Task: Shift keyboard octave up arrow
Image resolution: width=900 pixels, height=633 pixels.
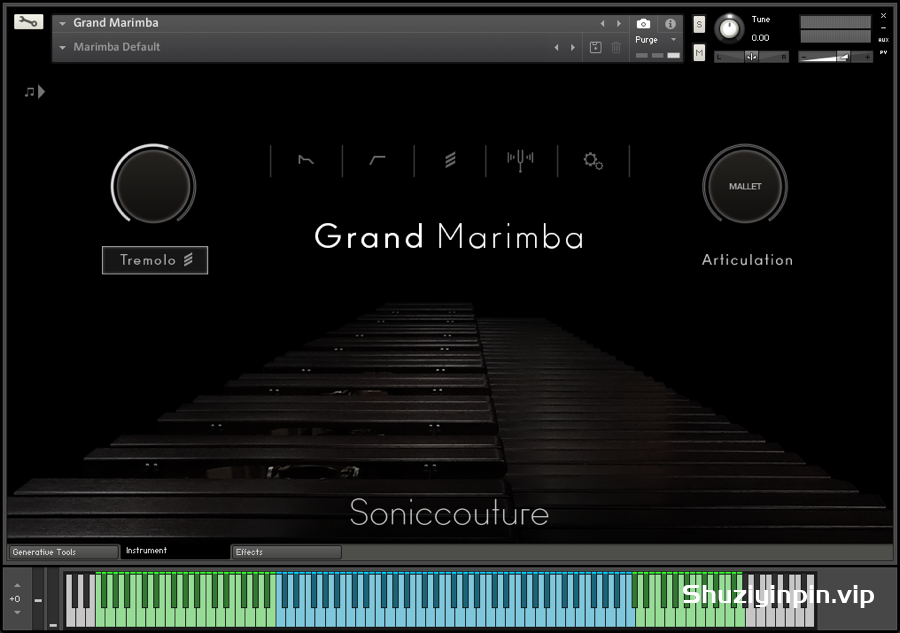Action: click(17, 585)
